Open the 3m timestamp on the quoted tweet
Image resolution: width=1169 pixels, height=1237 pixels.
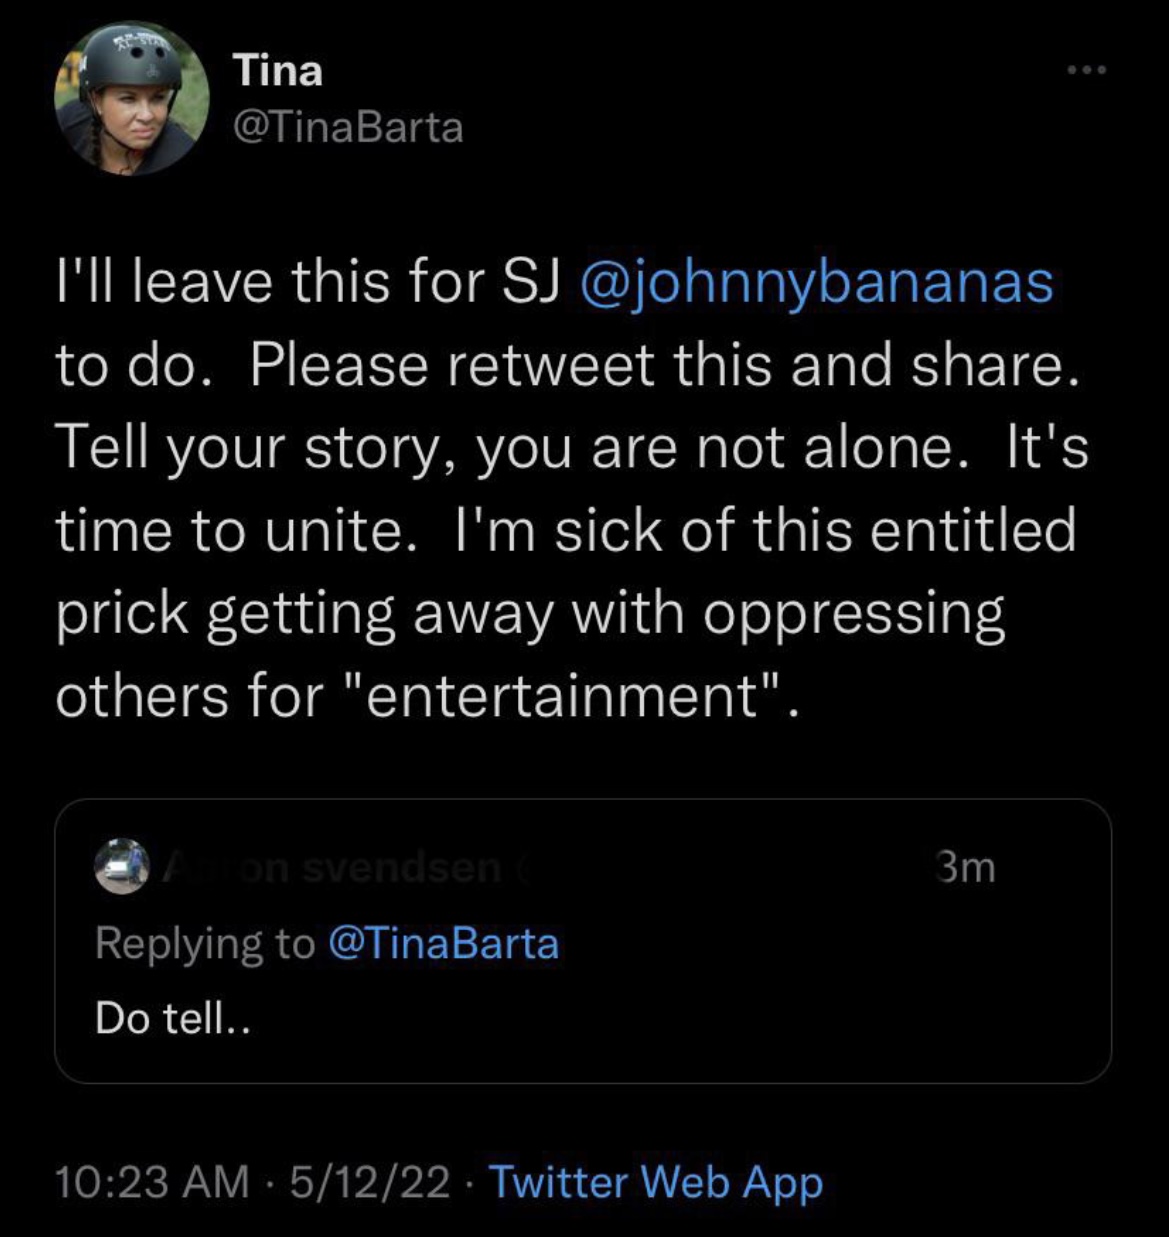(966, 867)
